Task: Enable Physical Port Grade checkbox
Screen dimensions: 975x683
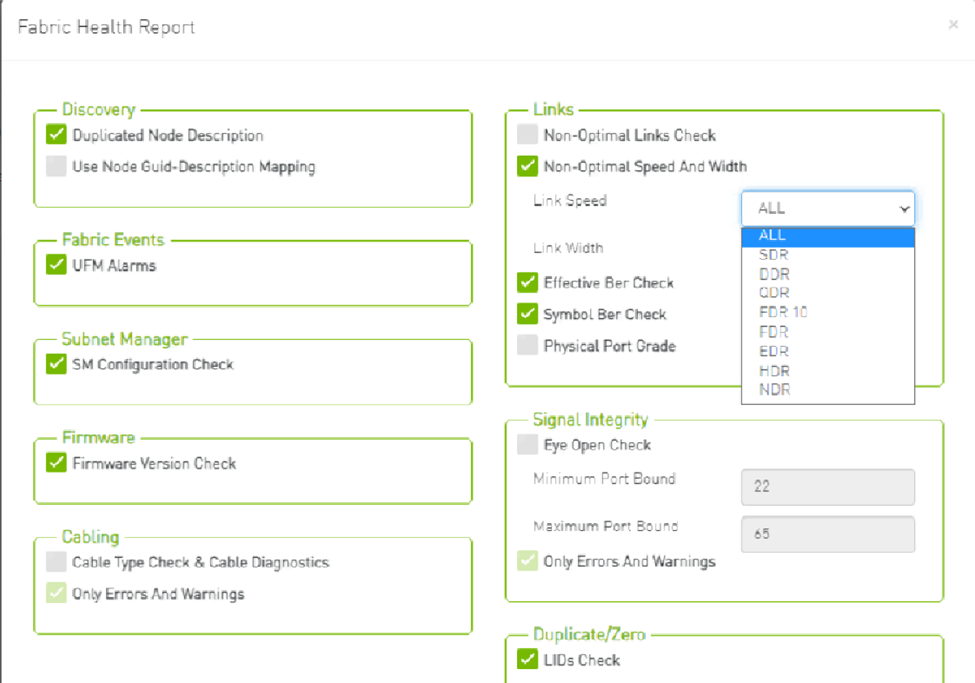Action: pyautogui.click(x=527, y=346)
